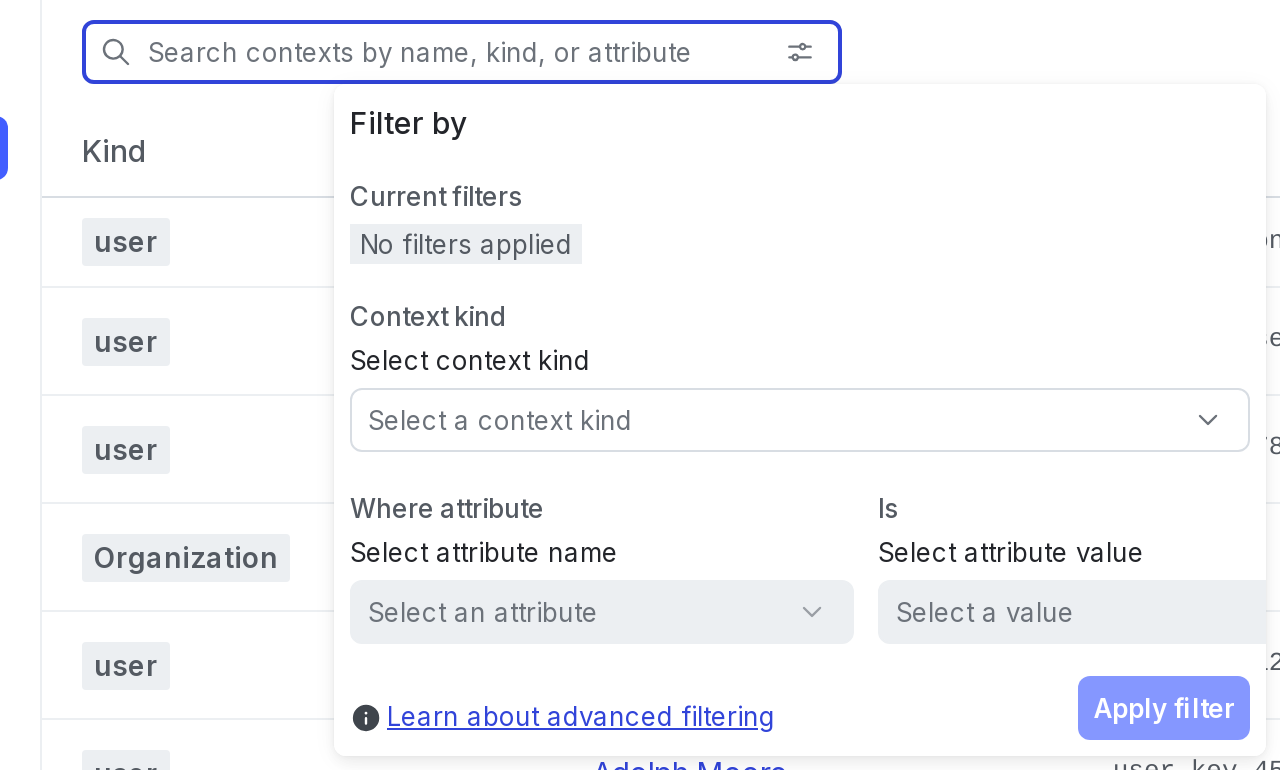Click the Filter by panel heading
Screen dimensions: 1280x770
tap(408, 123)
